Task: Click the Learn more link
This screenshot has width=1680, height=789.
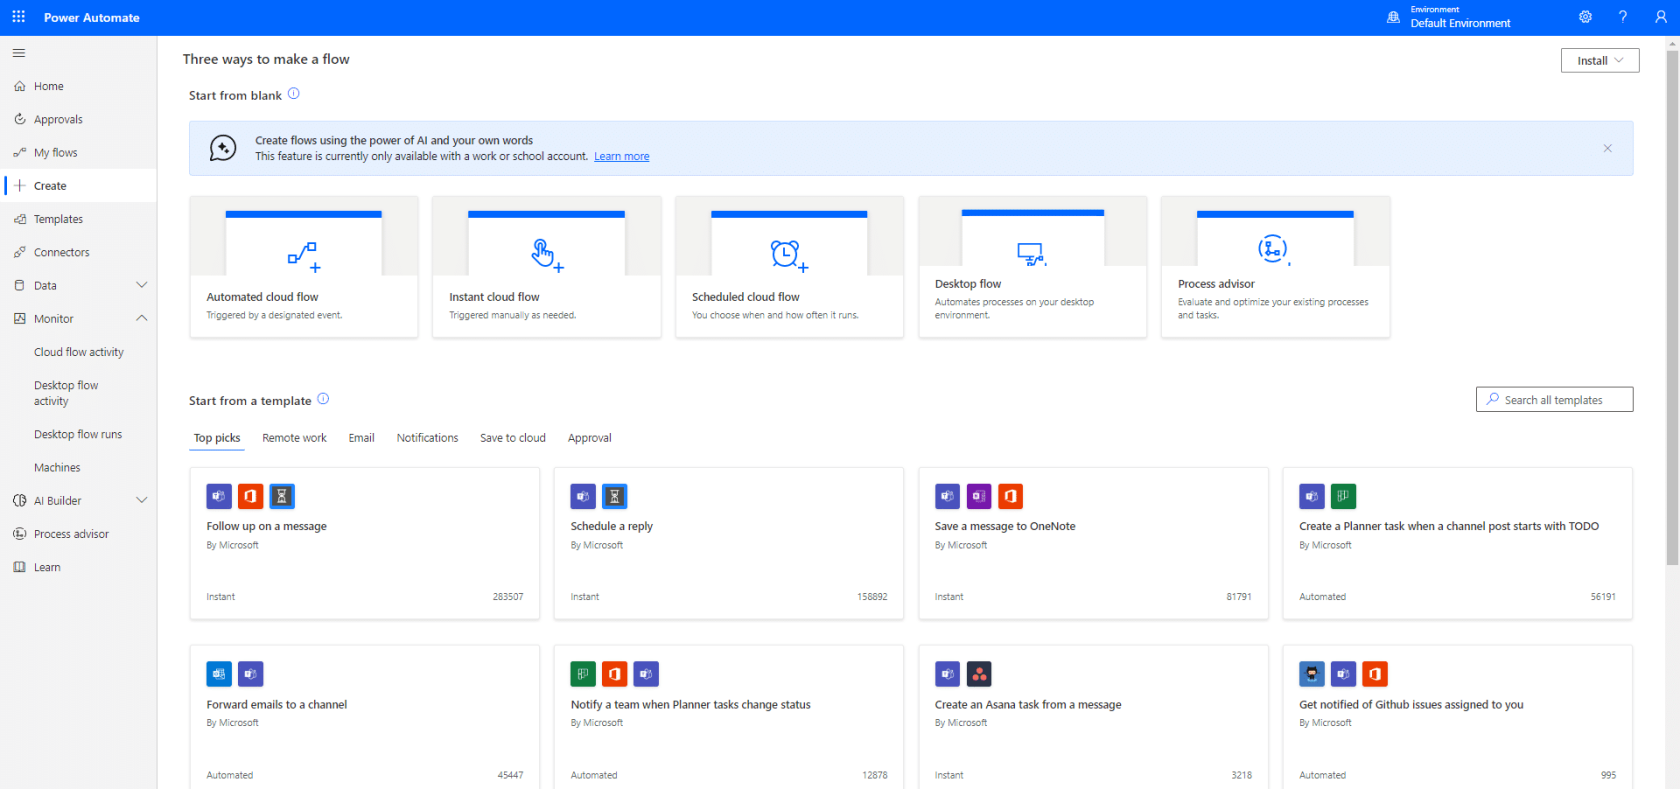Action: 621,157
